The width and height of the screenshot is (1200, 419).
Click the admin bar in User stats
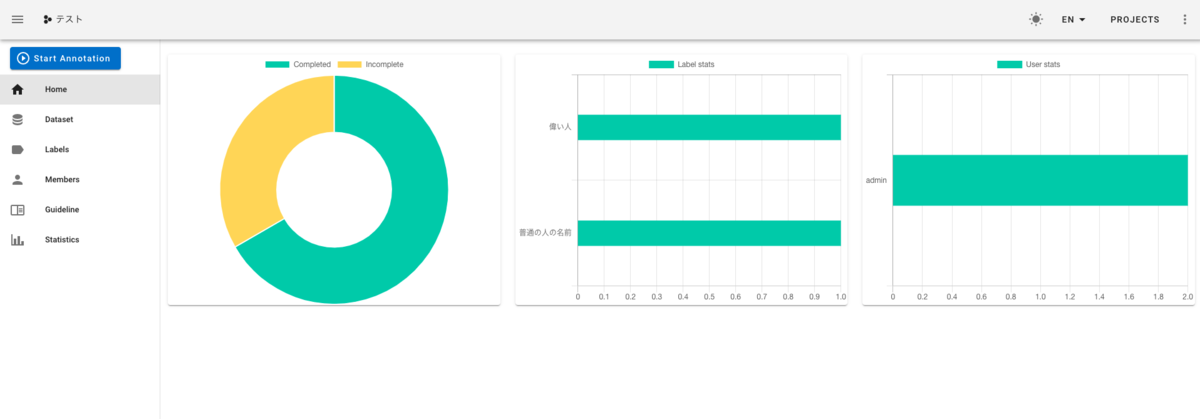tap(1040, 180)
